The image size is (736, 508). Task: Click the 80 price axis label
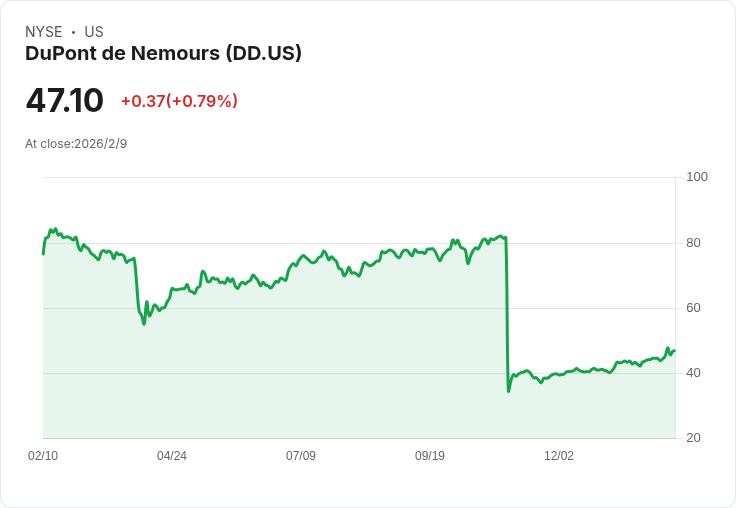(x=694, y=243)
